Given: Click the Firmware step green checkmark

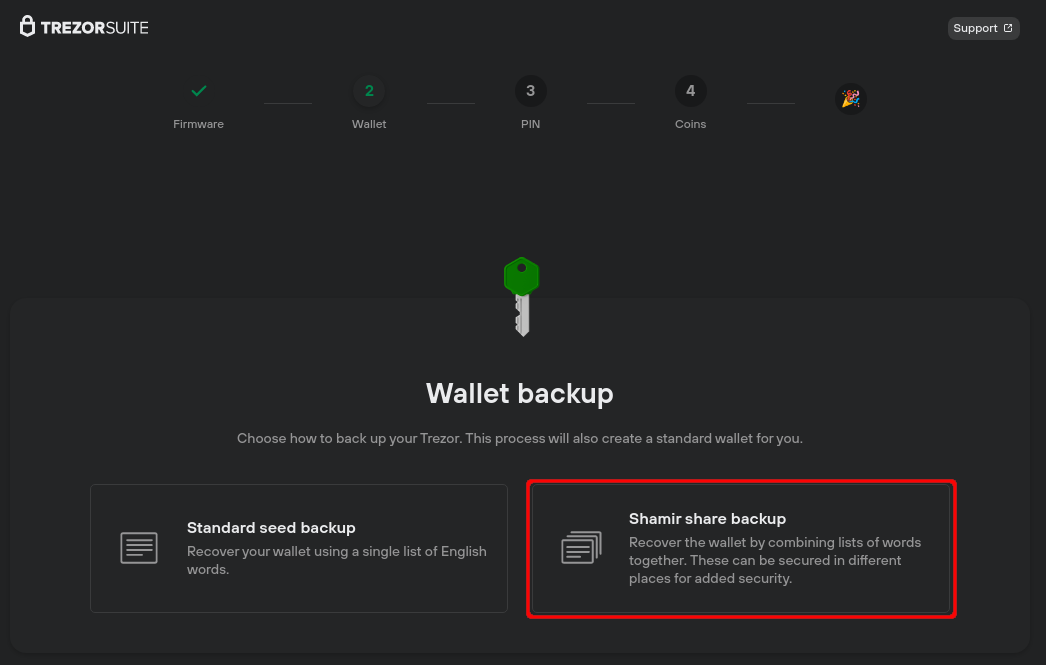Looking at the screenshot, I should (x=198, y=91).
